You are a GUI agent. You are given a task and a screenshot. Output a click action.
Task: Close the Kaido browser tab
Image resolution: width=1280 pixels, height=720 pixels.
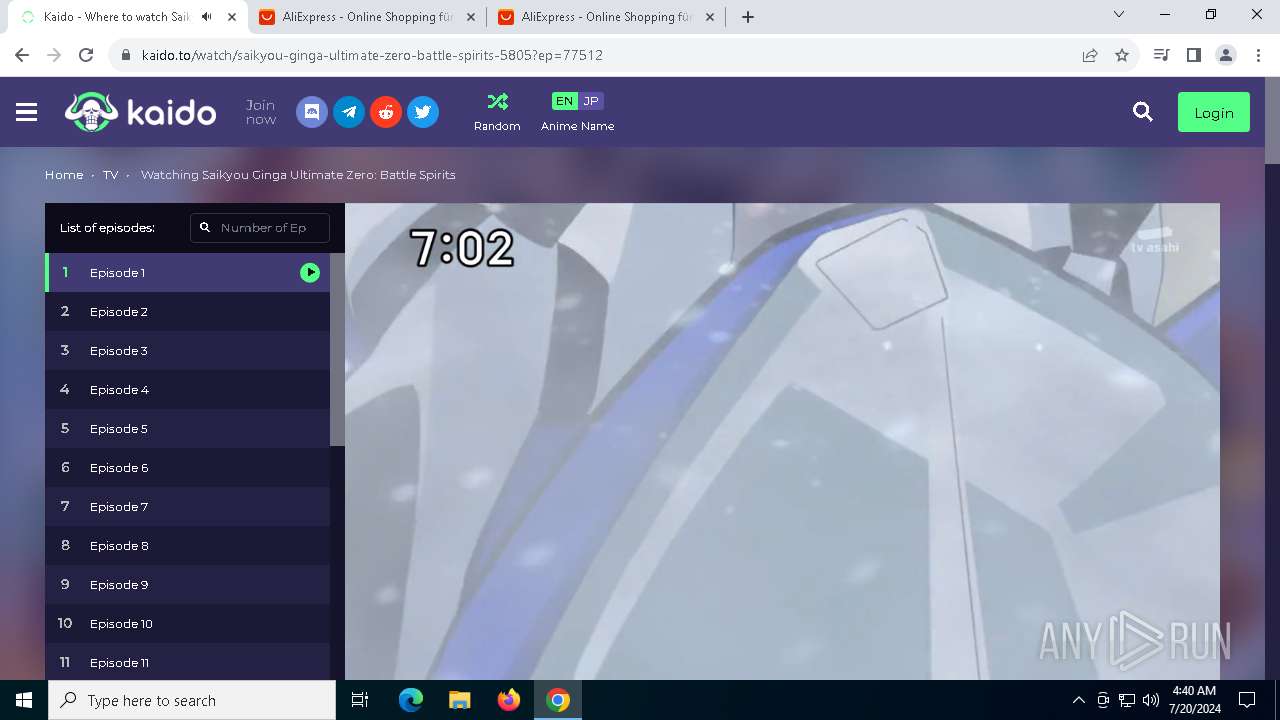232,17
